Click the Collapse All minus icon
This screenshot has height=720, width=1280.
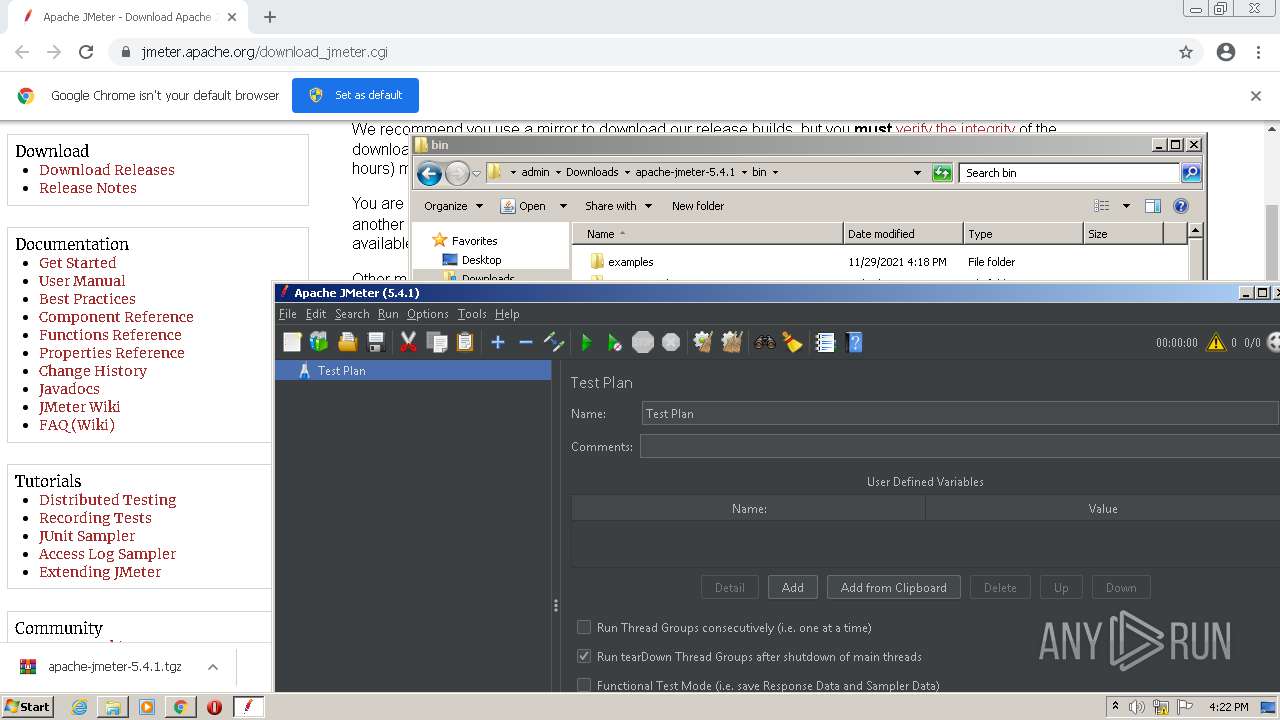coord(526,342)
